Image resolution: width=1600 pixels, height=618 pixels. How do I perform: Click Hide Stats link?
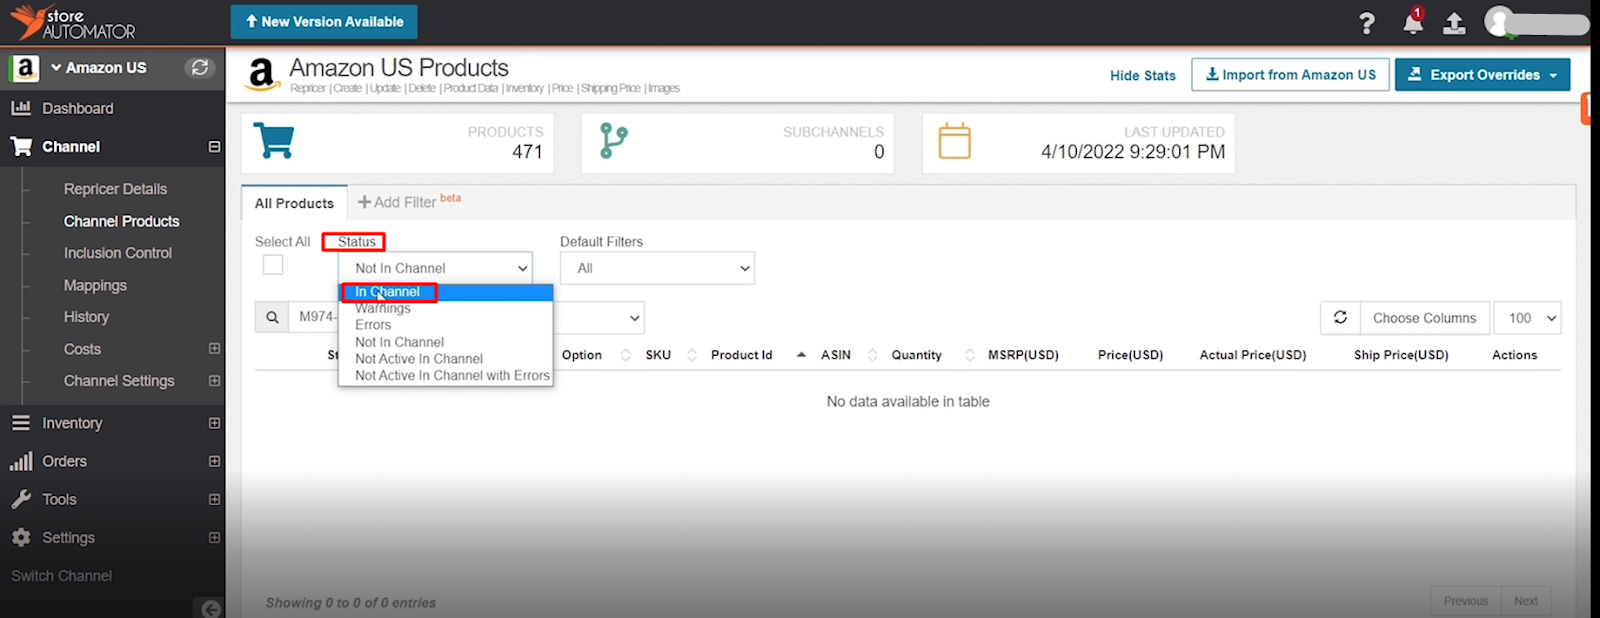1143,75
